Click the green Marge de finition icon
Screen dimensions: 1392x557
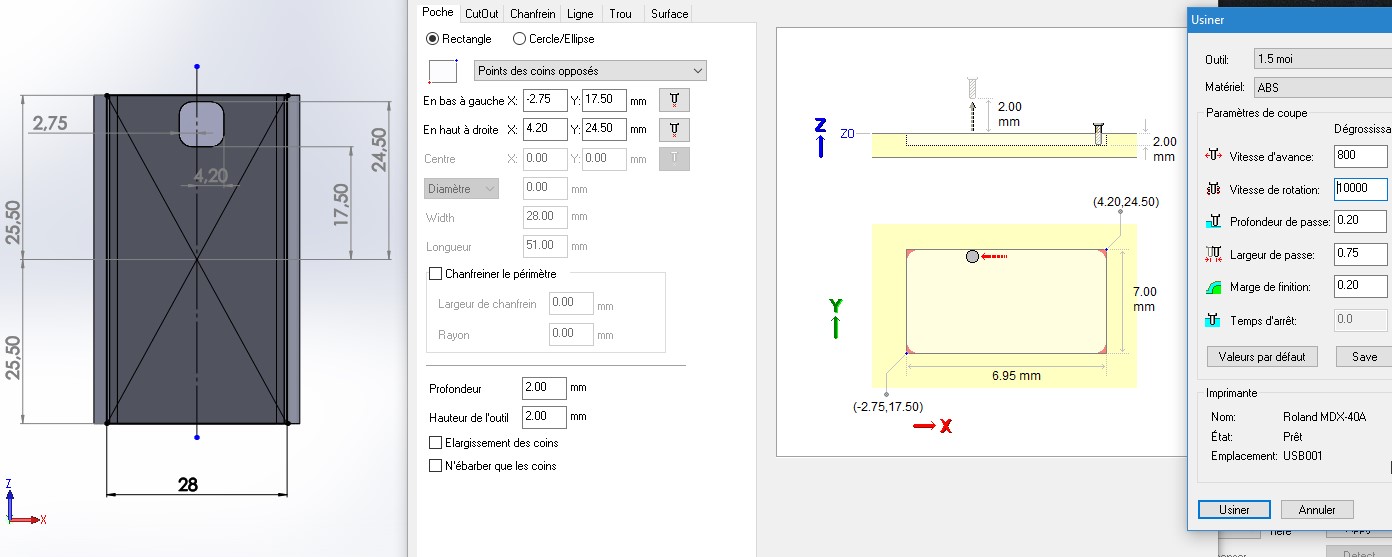click(1213, 287)
